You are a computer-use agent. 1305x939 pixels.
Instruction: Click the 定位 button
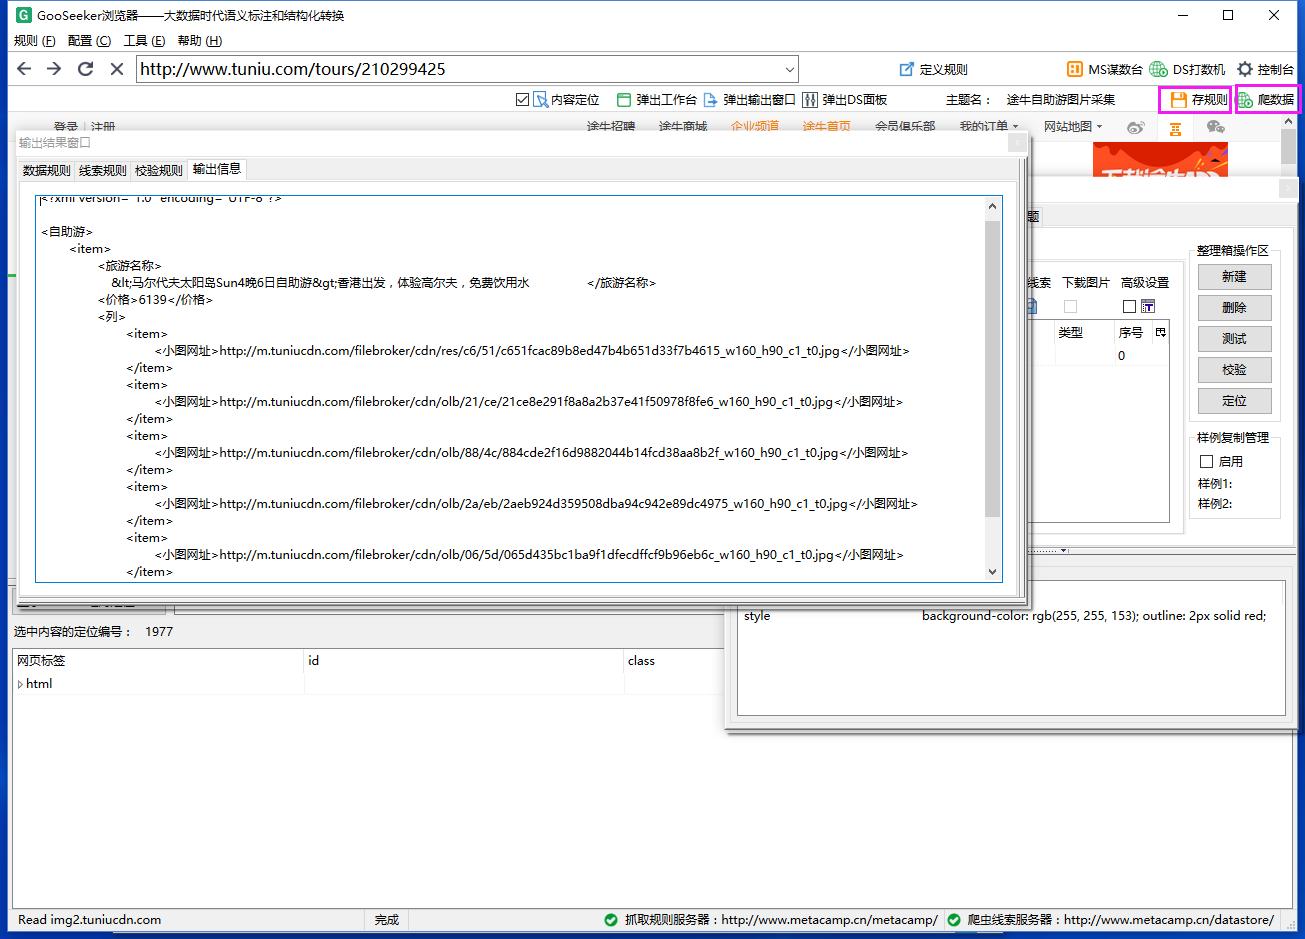coord(1234,401)
